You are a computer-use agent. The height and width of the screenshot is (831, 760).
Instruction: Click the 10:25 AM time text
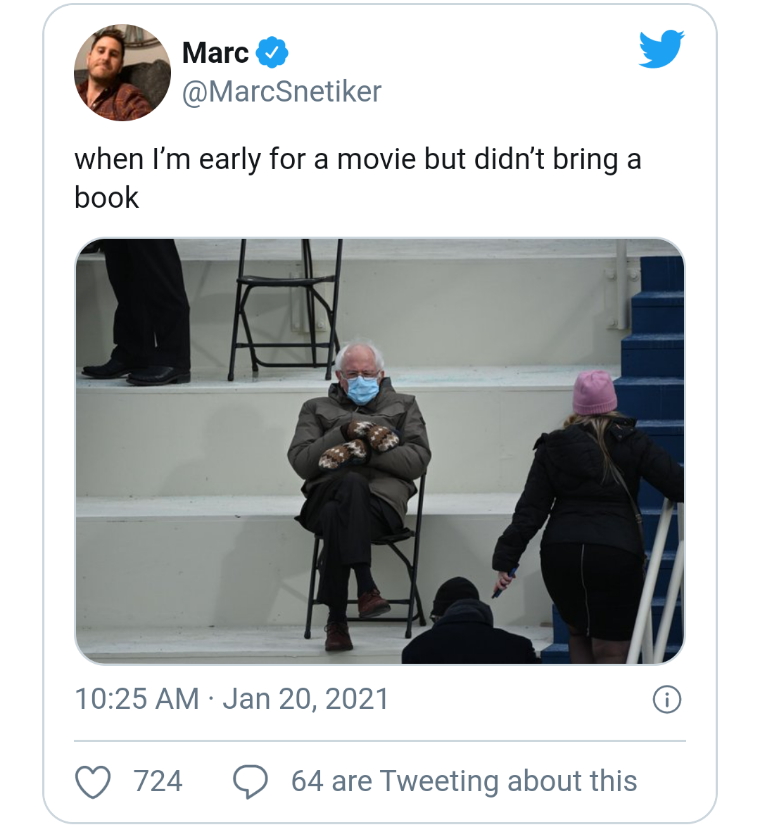137,699
